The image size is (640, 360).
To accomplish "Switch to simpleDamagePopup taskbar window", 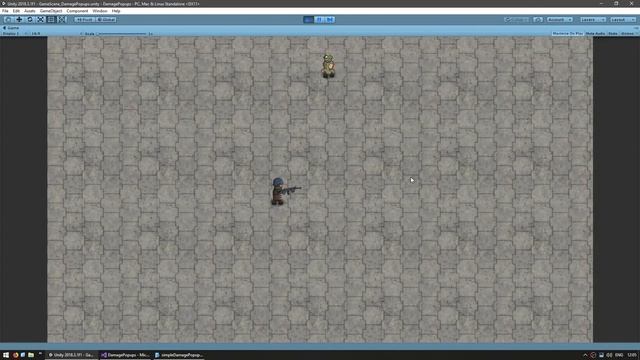I will point(178,355).
